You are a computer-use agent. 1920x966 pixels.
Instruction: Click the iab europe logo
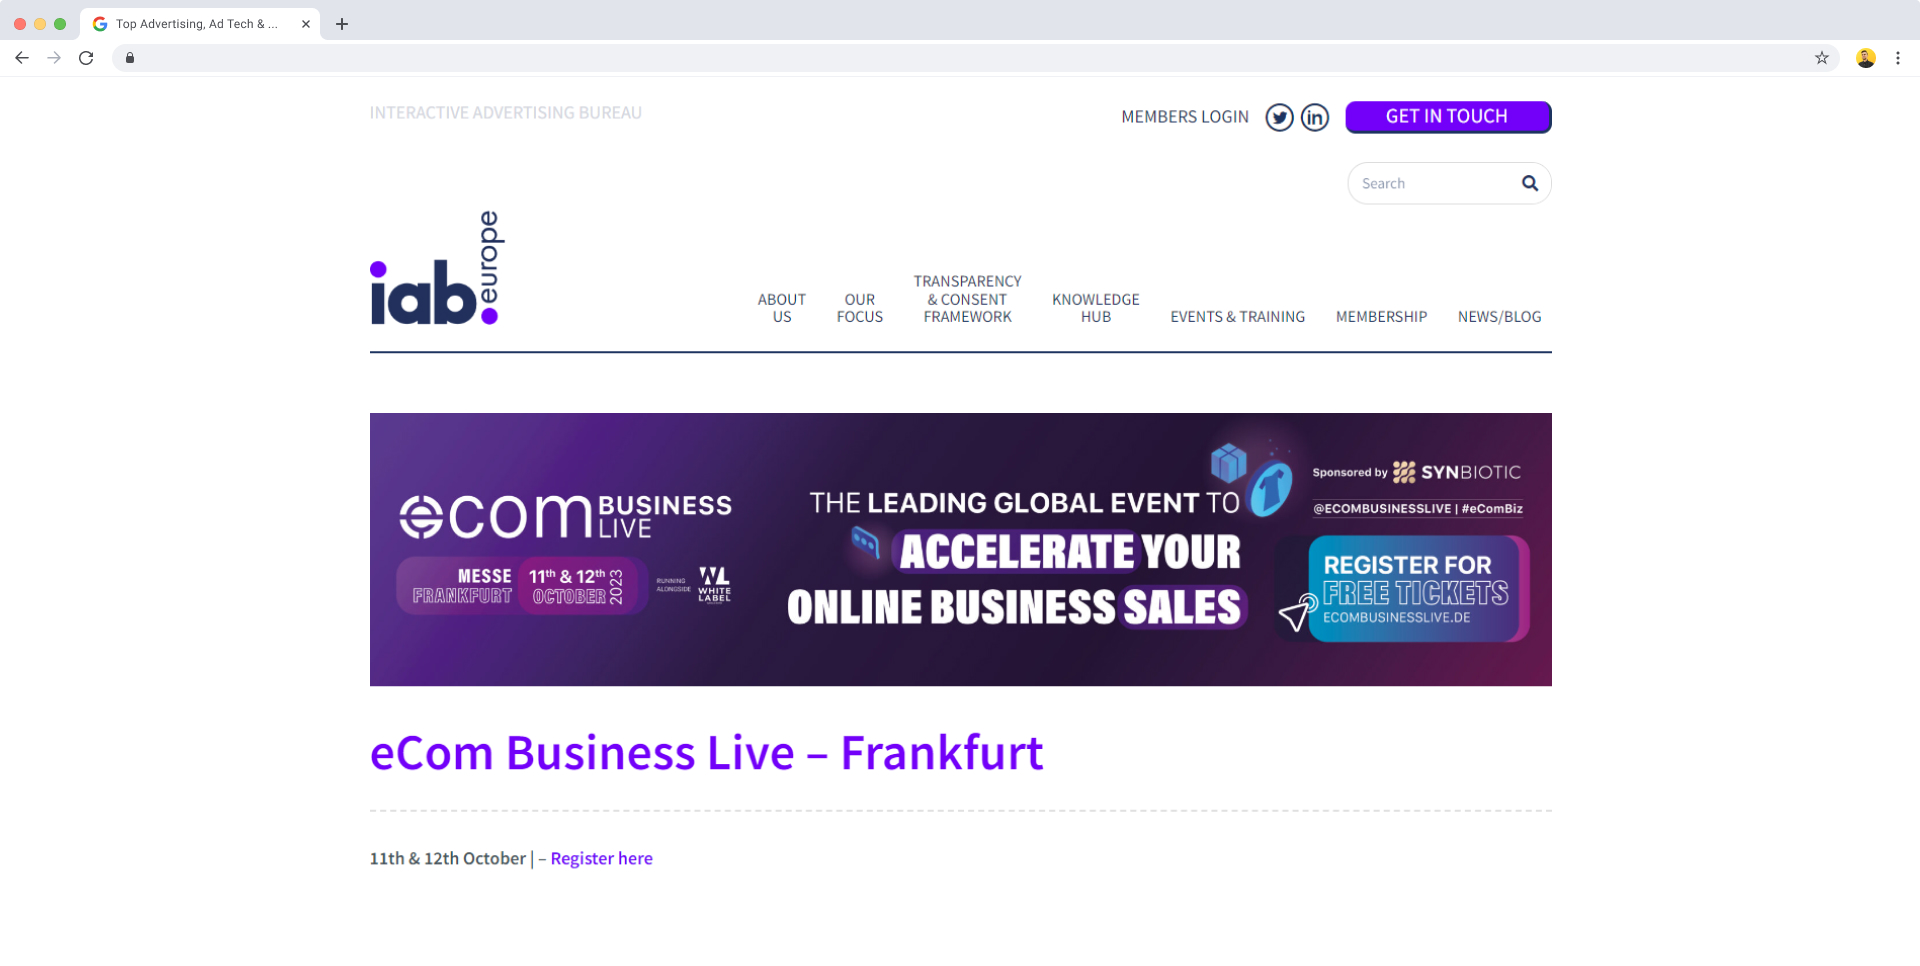click(437, 268)
